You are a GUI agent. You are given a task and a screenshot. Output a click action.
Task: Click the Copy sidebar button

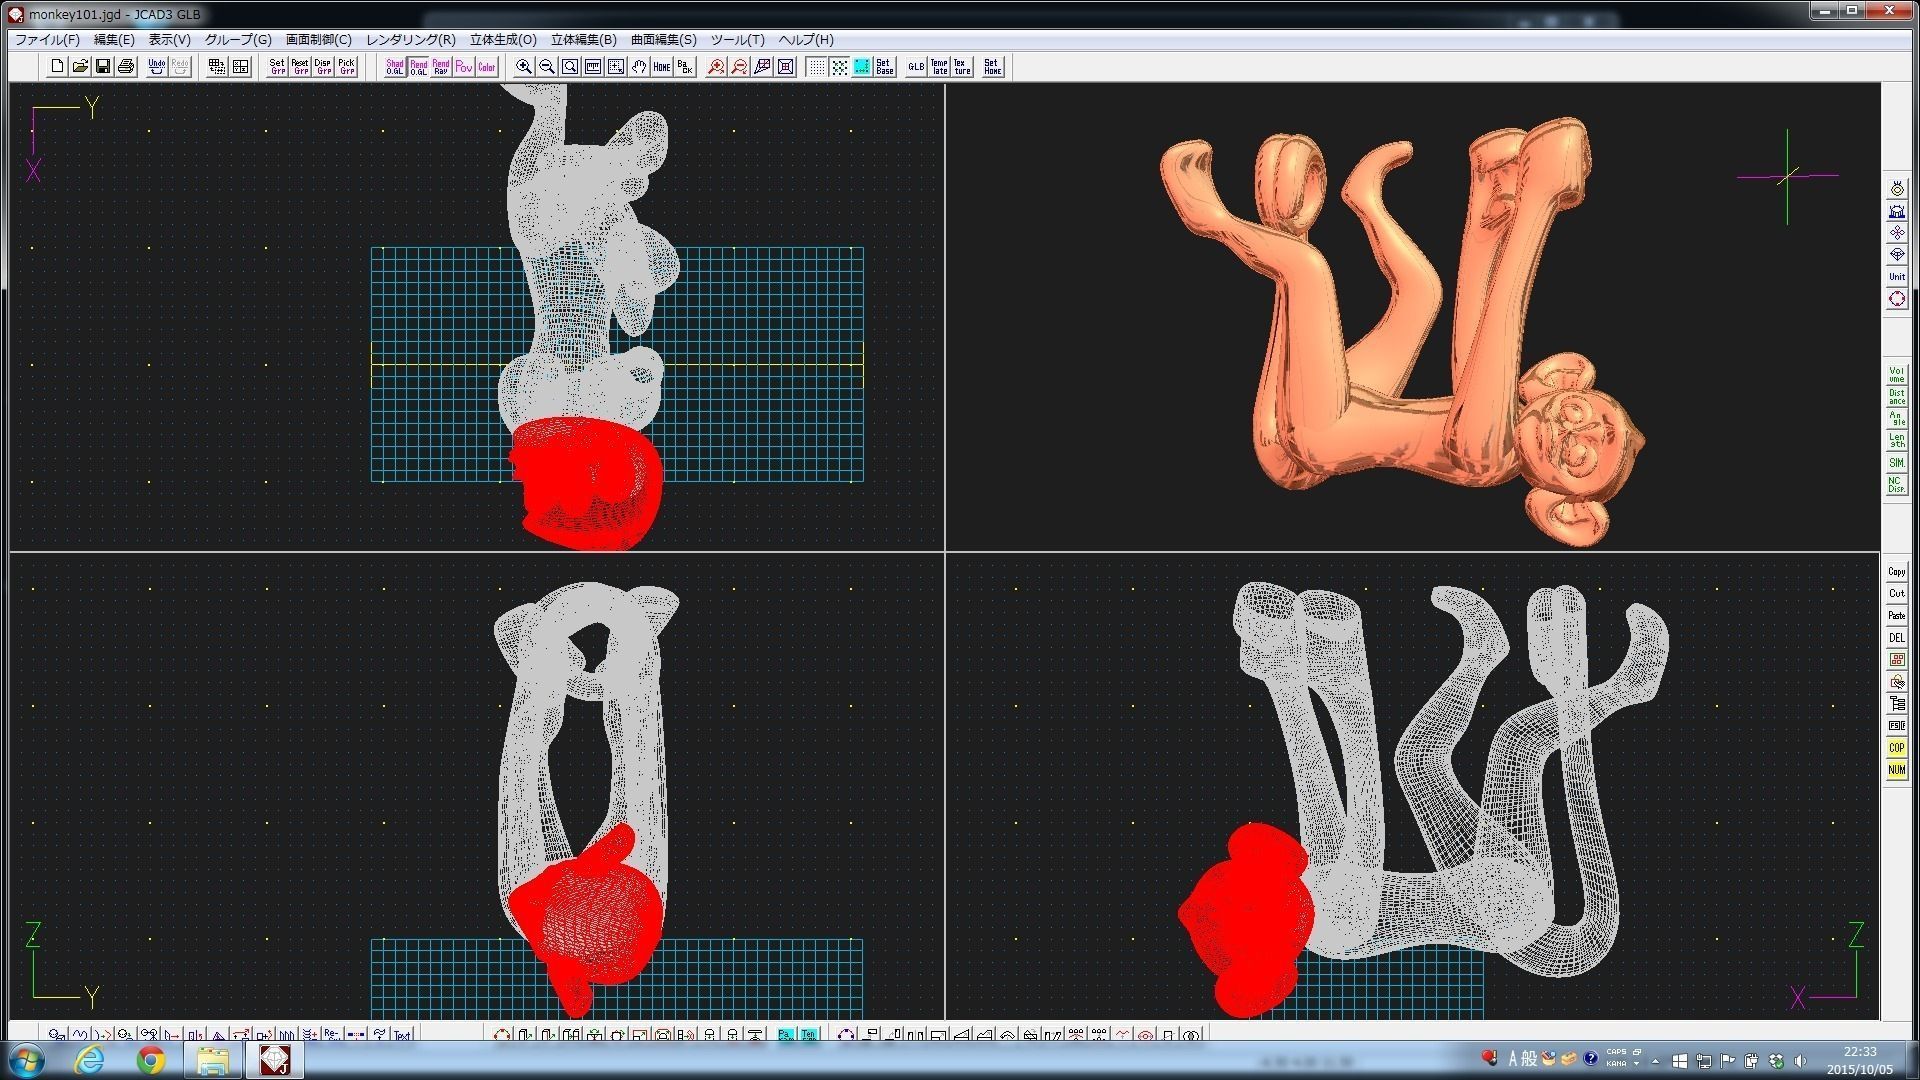(1897, 572)
